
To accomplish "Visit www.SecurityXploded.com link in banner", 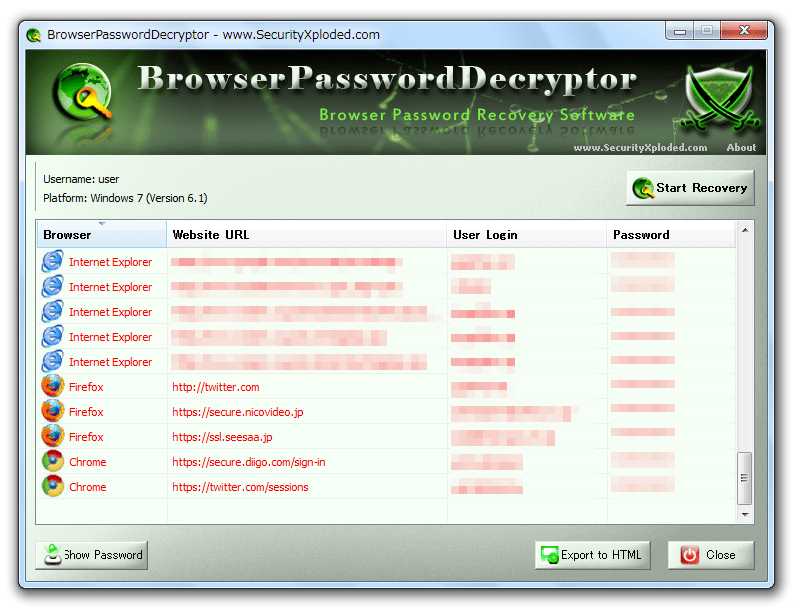I will (640, 148).
